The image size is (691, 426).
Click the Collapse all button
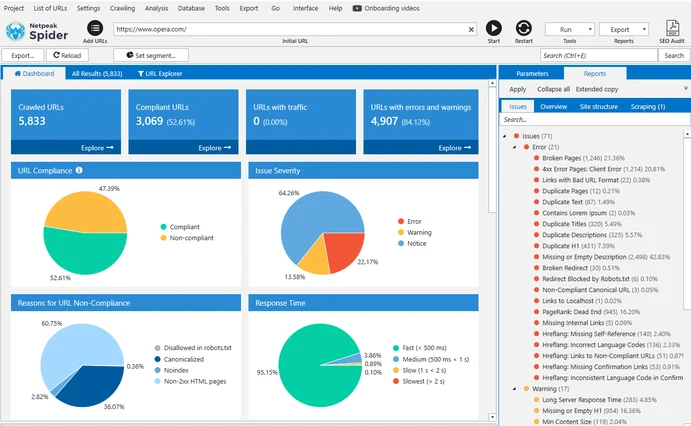pyautogui.click(x=553, y=90)
